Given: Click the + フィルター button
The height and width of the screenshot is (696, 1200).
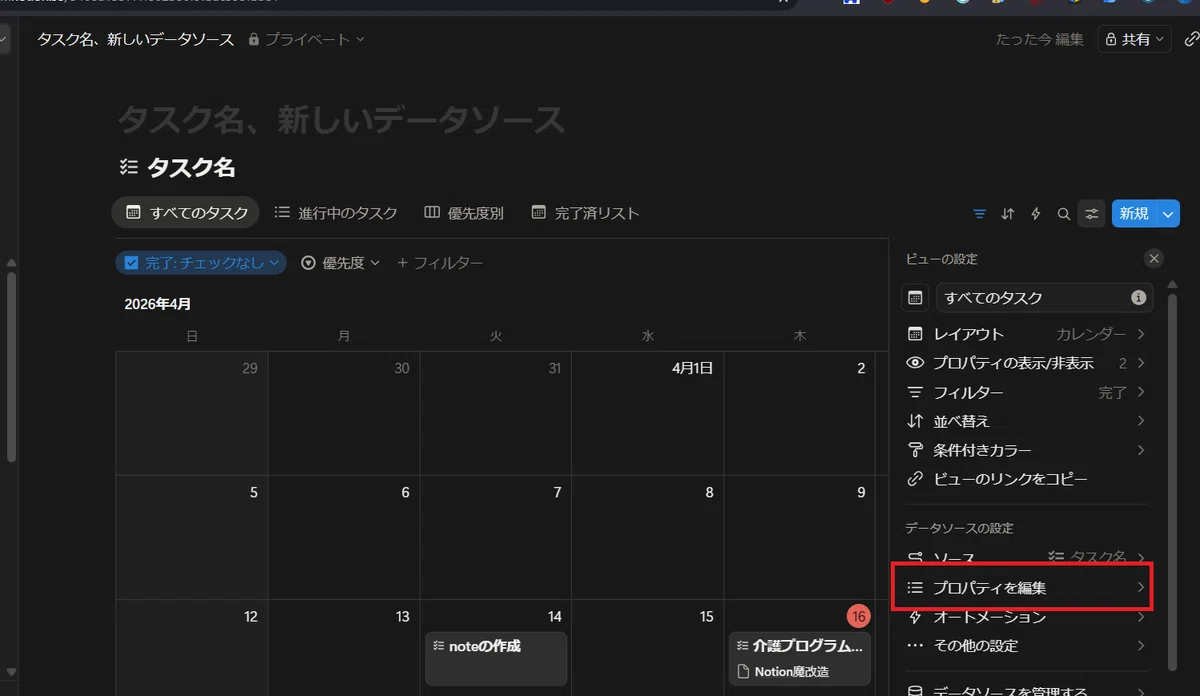Looking at the screenshot, I should point(440,263).
